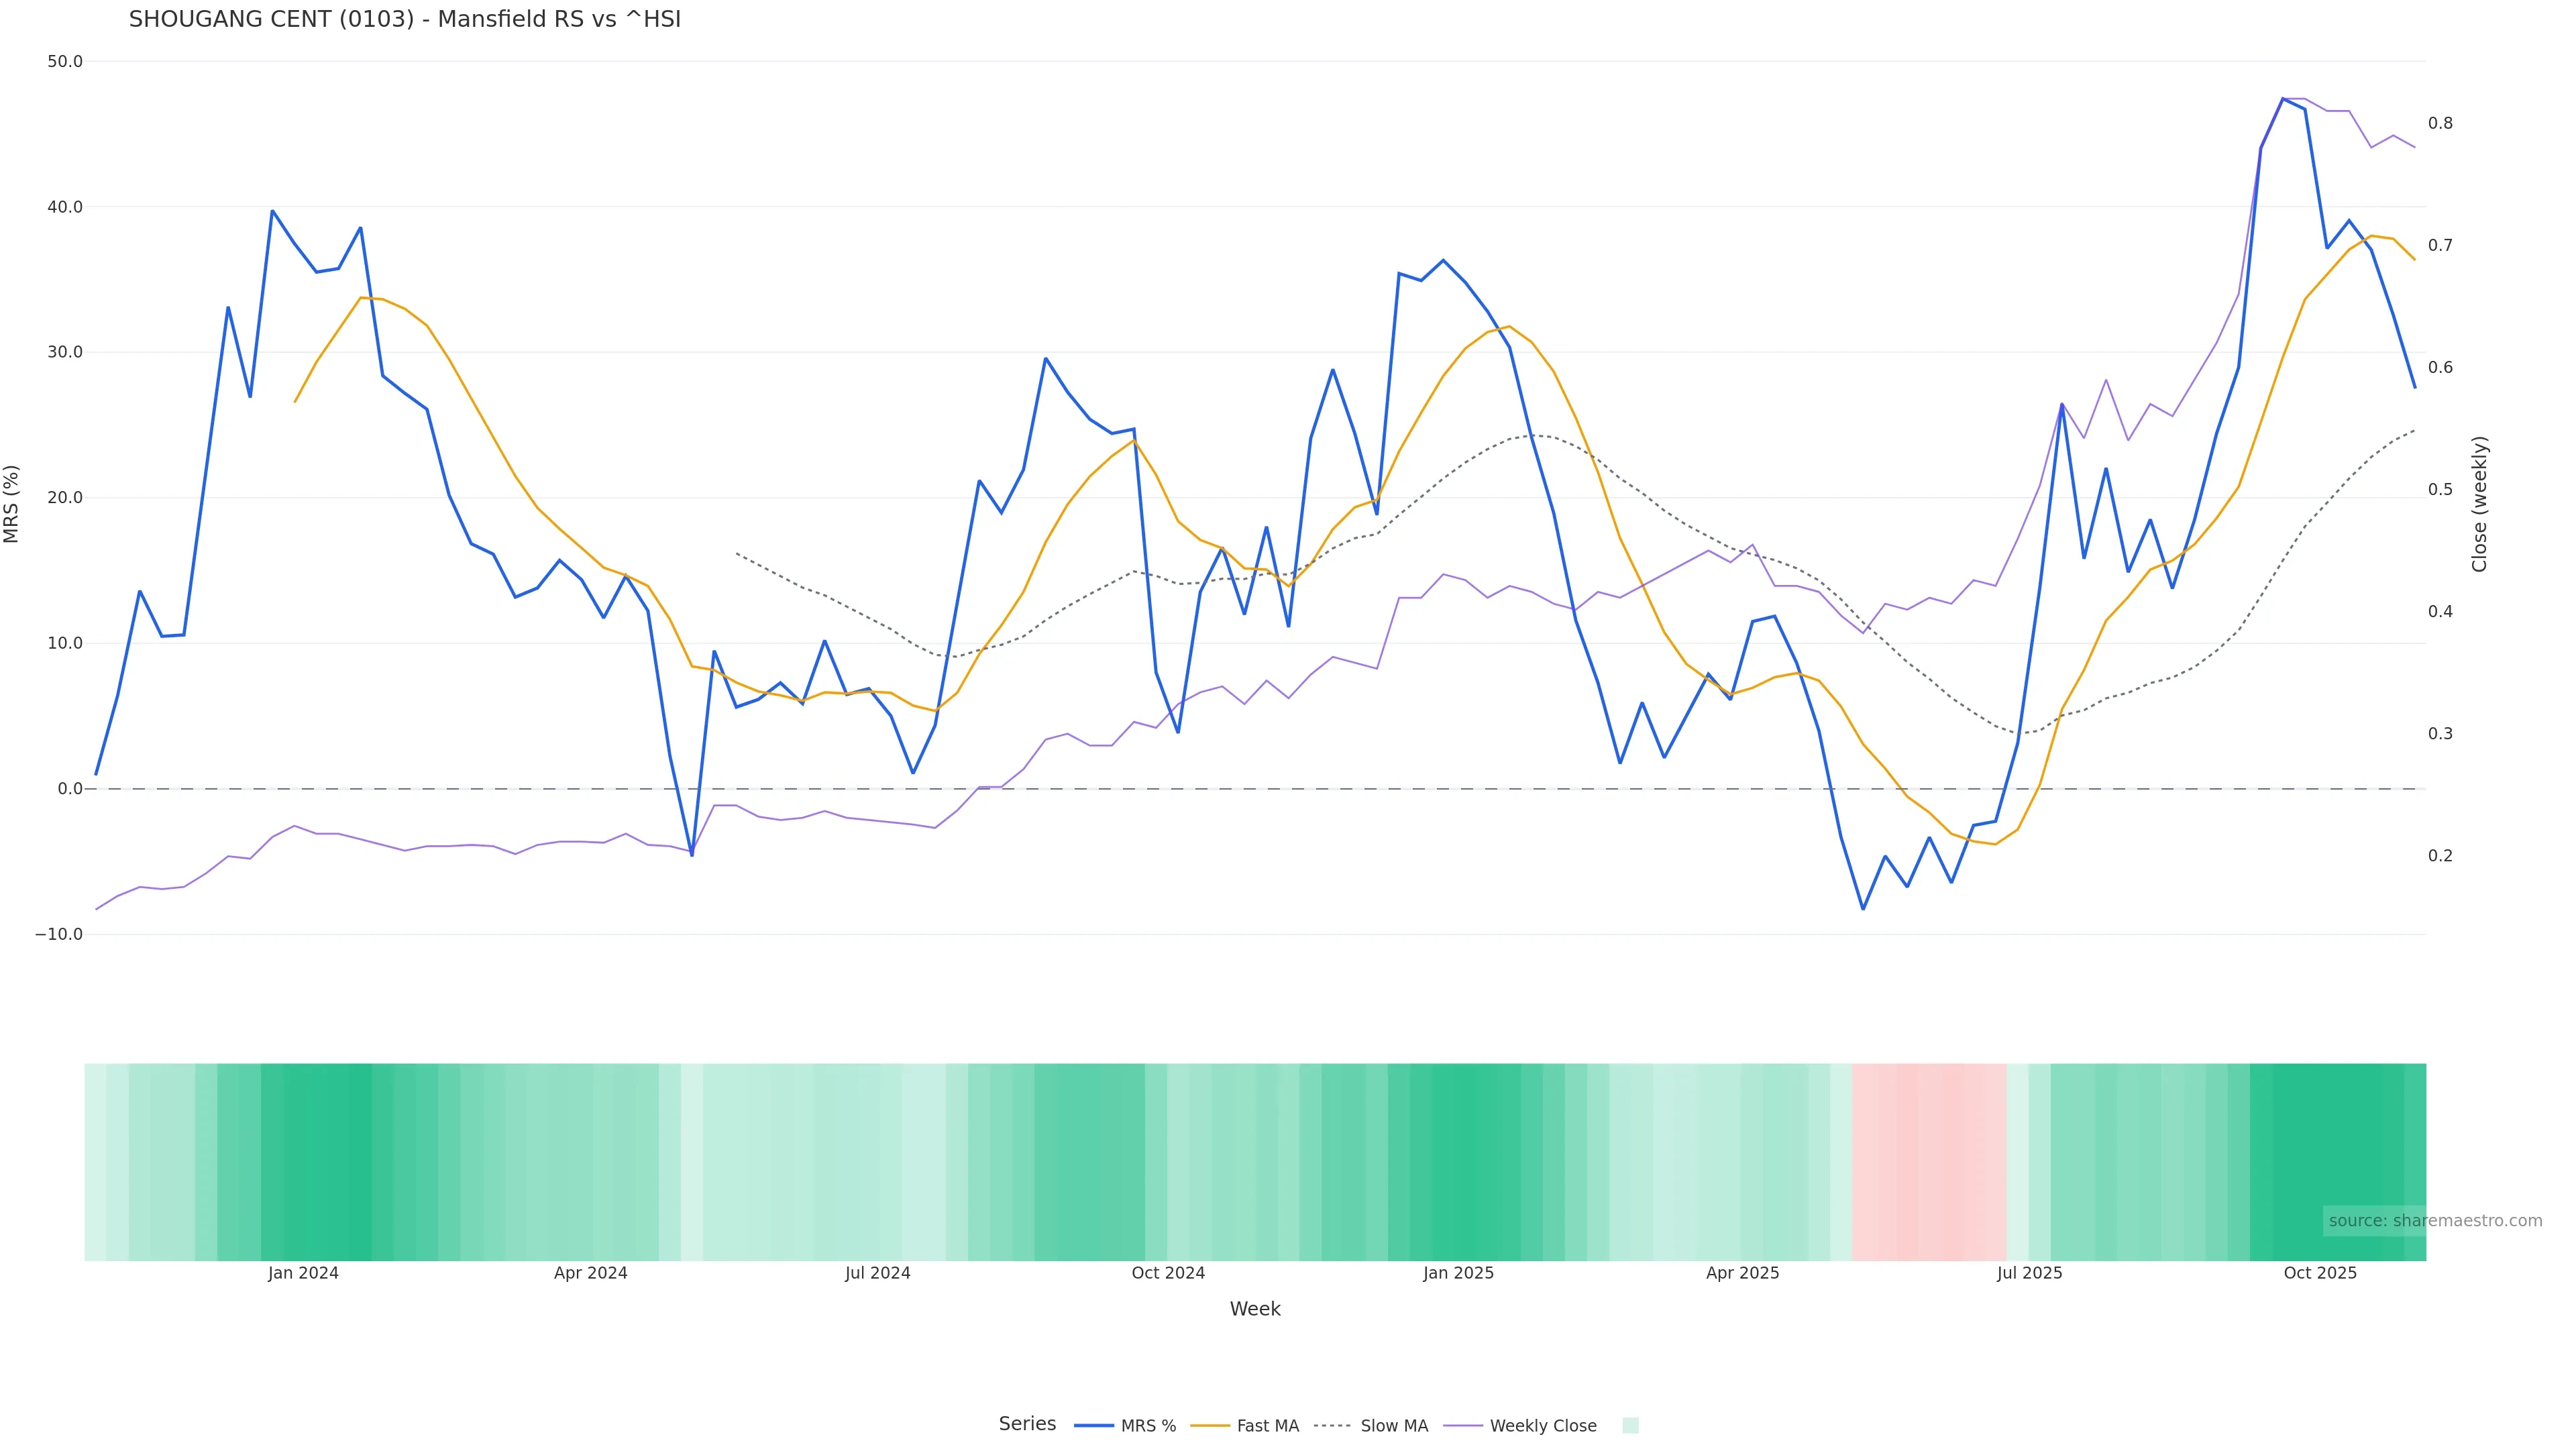Click the Jul 2025 x-axis label
Screen dimensions: 2576x1449
(x=2029, y=1273)
